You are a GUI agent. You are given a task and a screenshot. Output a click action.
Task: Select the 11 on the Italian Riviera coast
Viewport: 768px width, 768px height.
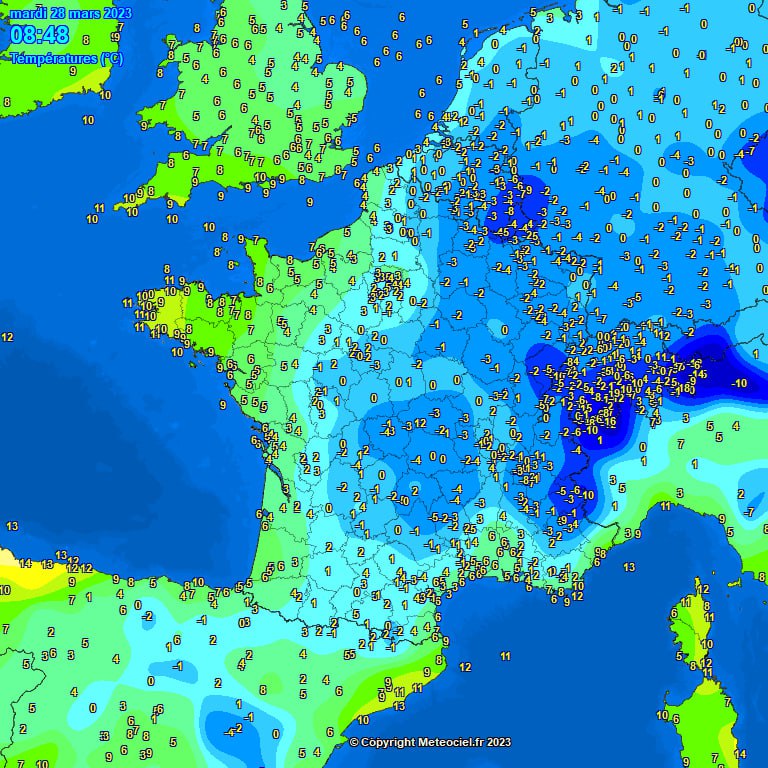pyautogui.click(x=664, y=507)
